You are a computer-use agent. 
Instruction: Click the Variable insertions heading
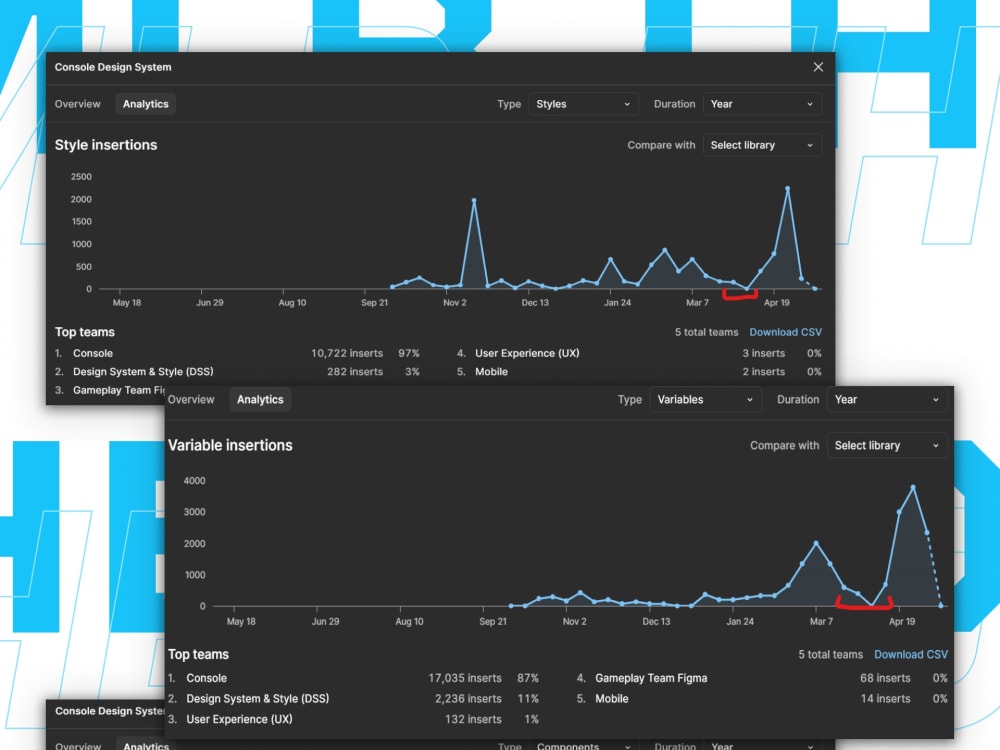click(230, 445)
